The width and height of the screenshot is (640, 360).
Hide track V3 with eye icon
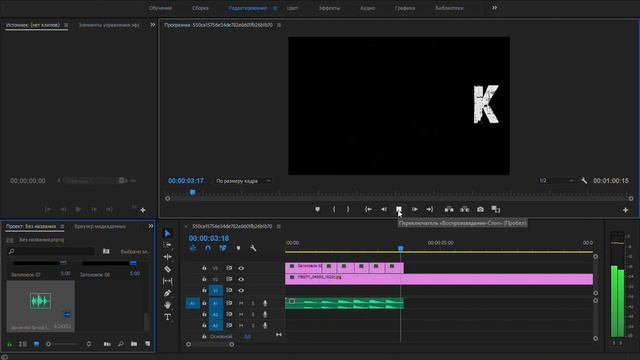tap(241, 268)
